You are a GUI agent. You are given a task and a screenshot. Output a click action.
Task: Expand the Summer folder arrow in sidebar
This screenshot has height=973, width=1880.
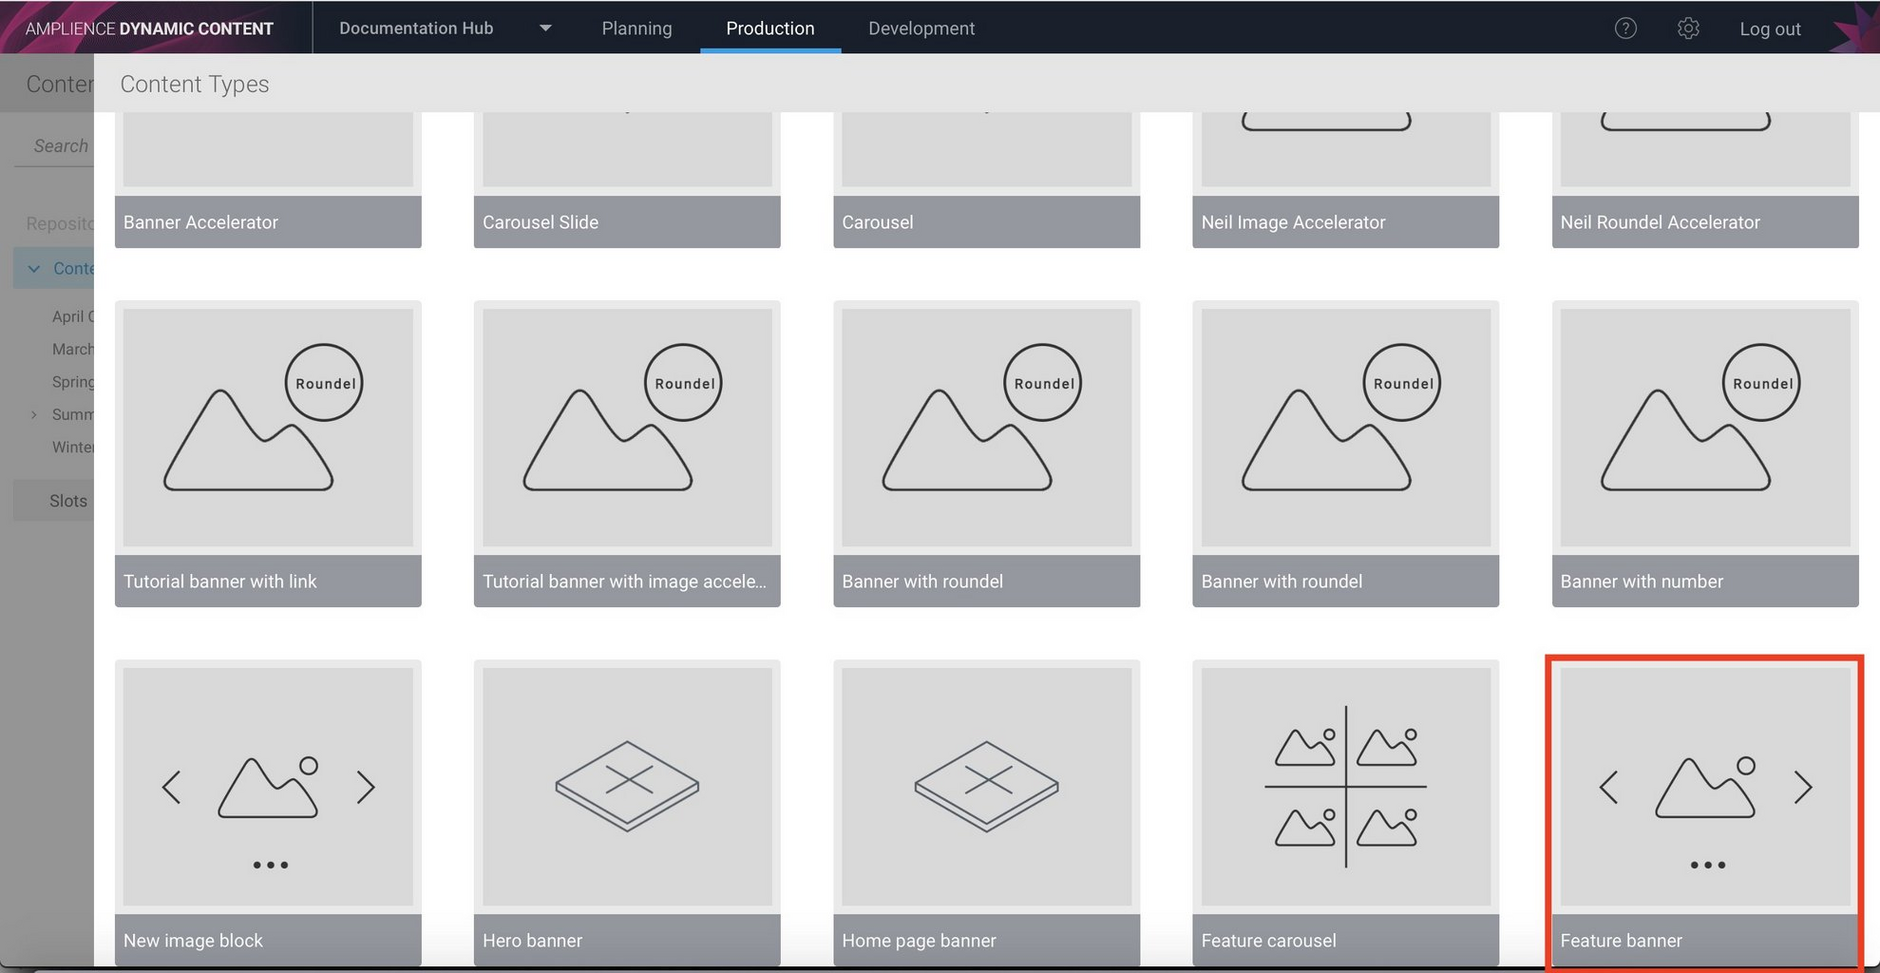(x=34, y=414)
